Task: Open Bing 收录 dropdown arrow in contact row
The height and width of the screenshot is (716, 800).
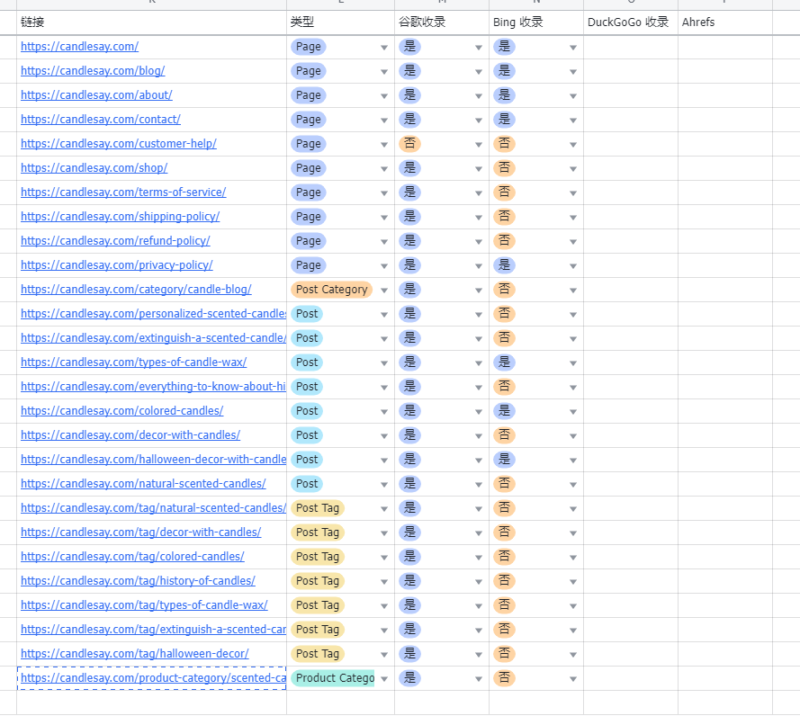Action: coord(573,120)
